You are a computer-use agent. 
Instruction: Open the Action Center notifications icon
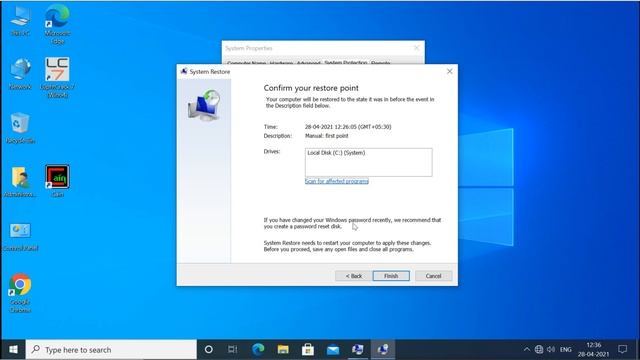pyautogui.click(x=622, y=349)
